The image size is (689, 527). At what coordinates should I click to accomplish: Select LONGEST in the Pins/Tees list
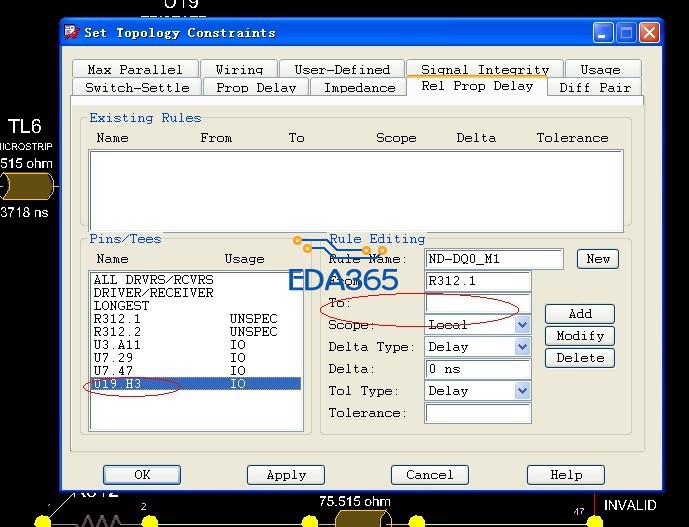pyautogui.click(x=196, y=305)
